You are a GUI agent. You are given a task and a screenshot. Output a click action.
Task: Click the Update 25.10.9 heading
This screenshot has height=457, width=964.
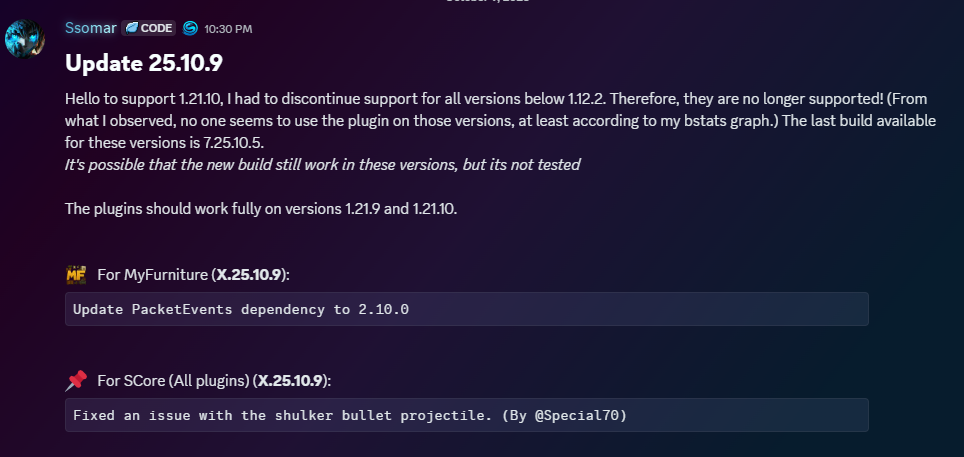[x=143, y=63]
